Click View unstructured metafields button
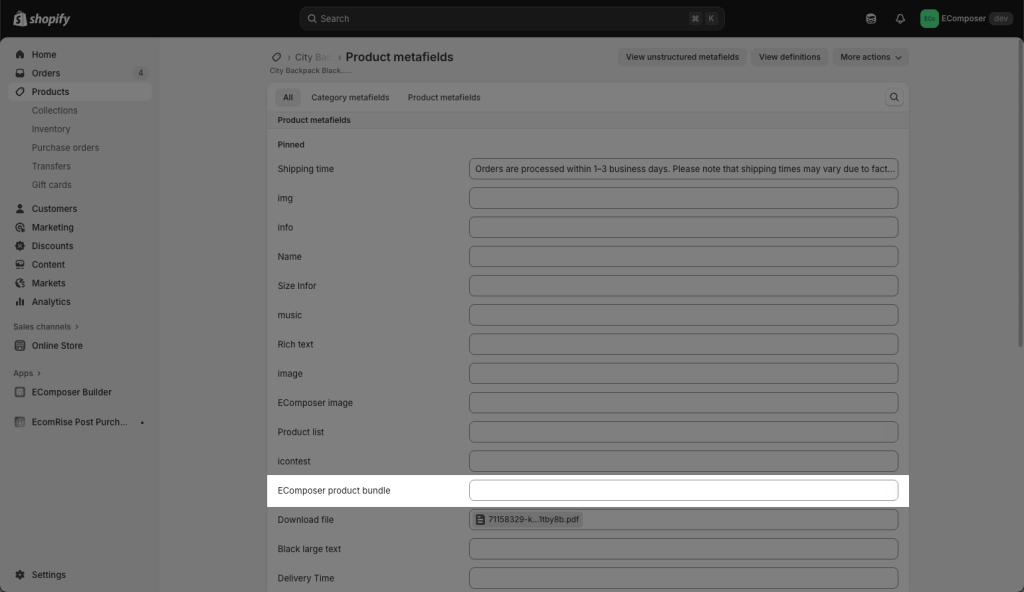The height and width of the screenshot is (592, 1024). pyautogui.click(x=682, y=57)
